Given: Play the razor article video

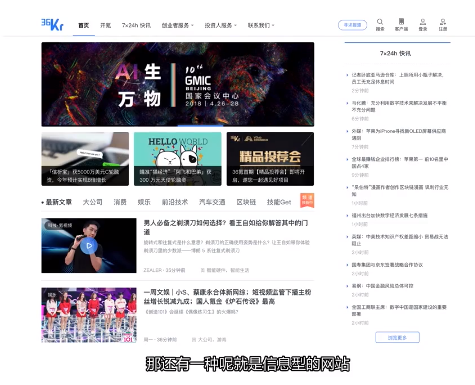Looking at the screenshot, I should (89, 246).
